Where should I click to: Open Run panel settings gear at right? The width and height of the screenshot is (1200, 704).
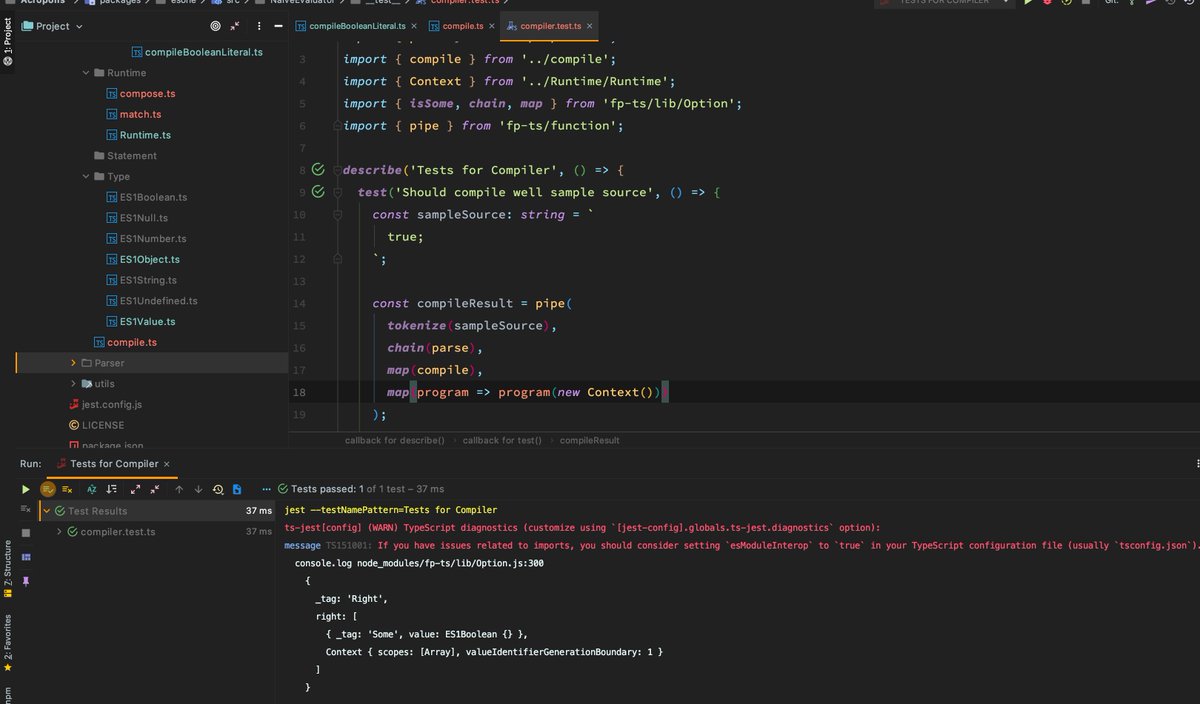coord(1197,464)
